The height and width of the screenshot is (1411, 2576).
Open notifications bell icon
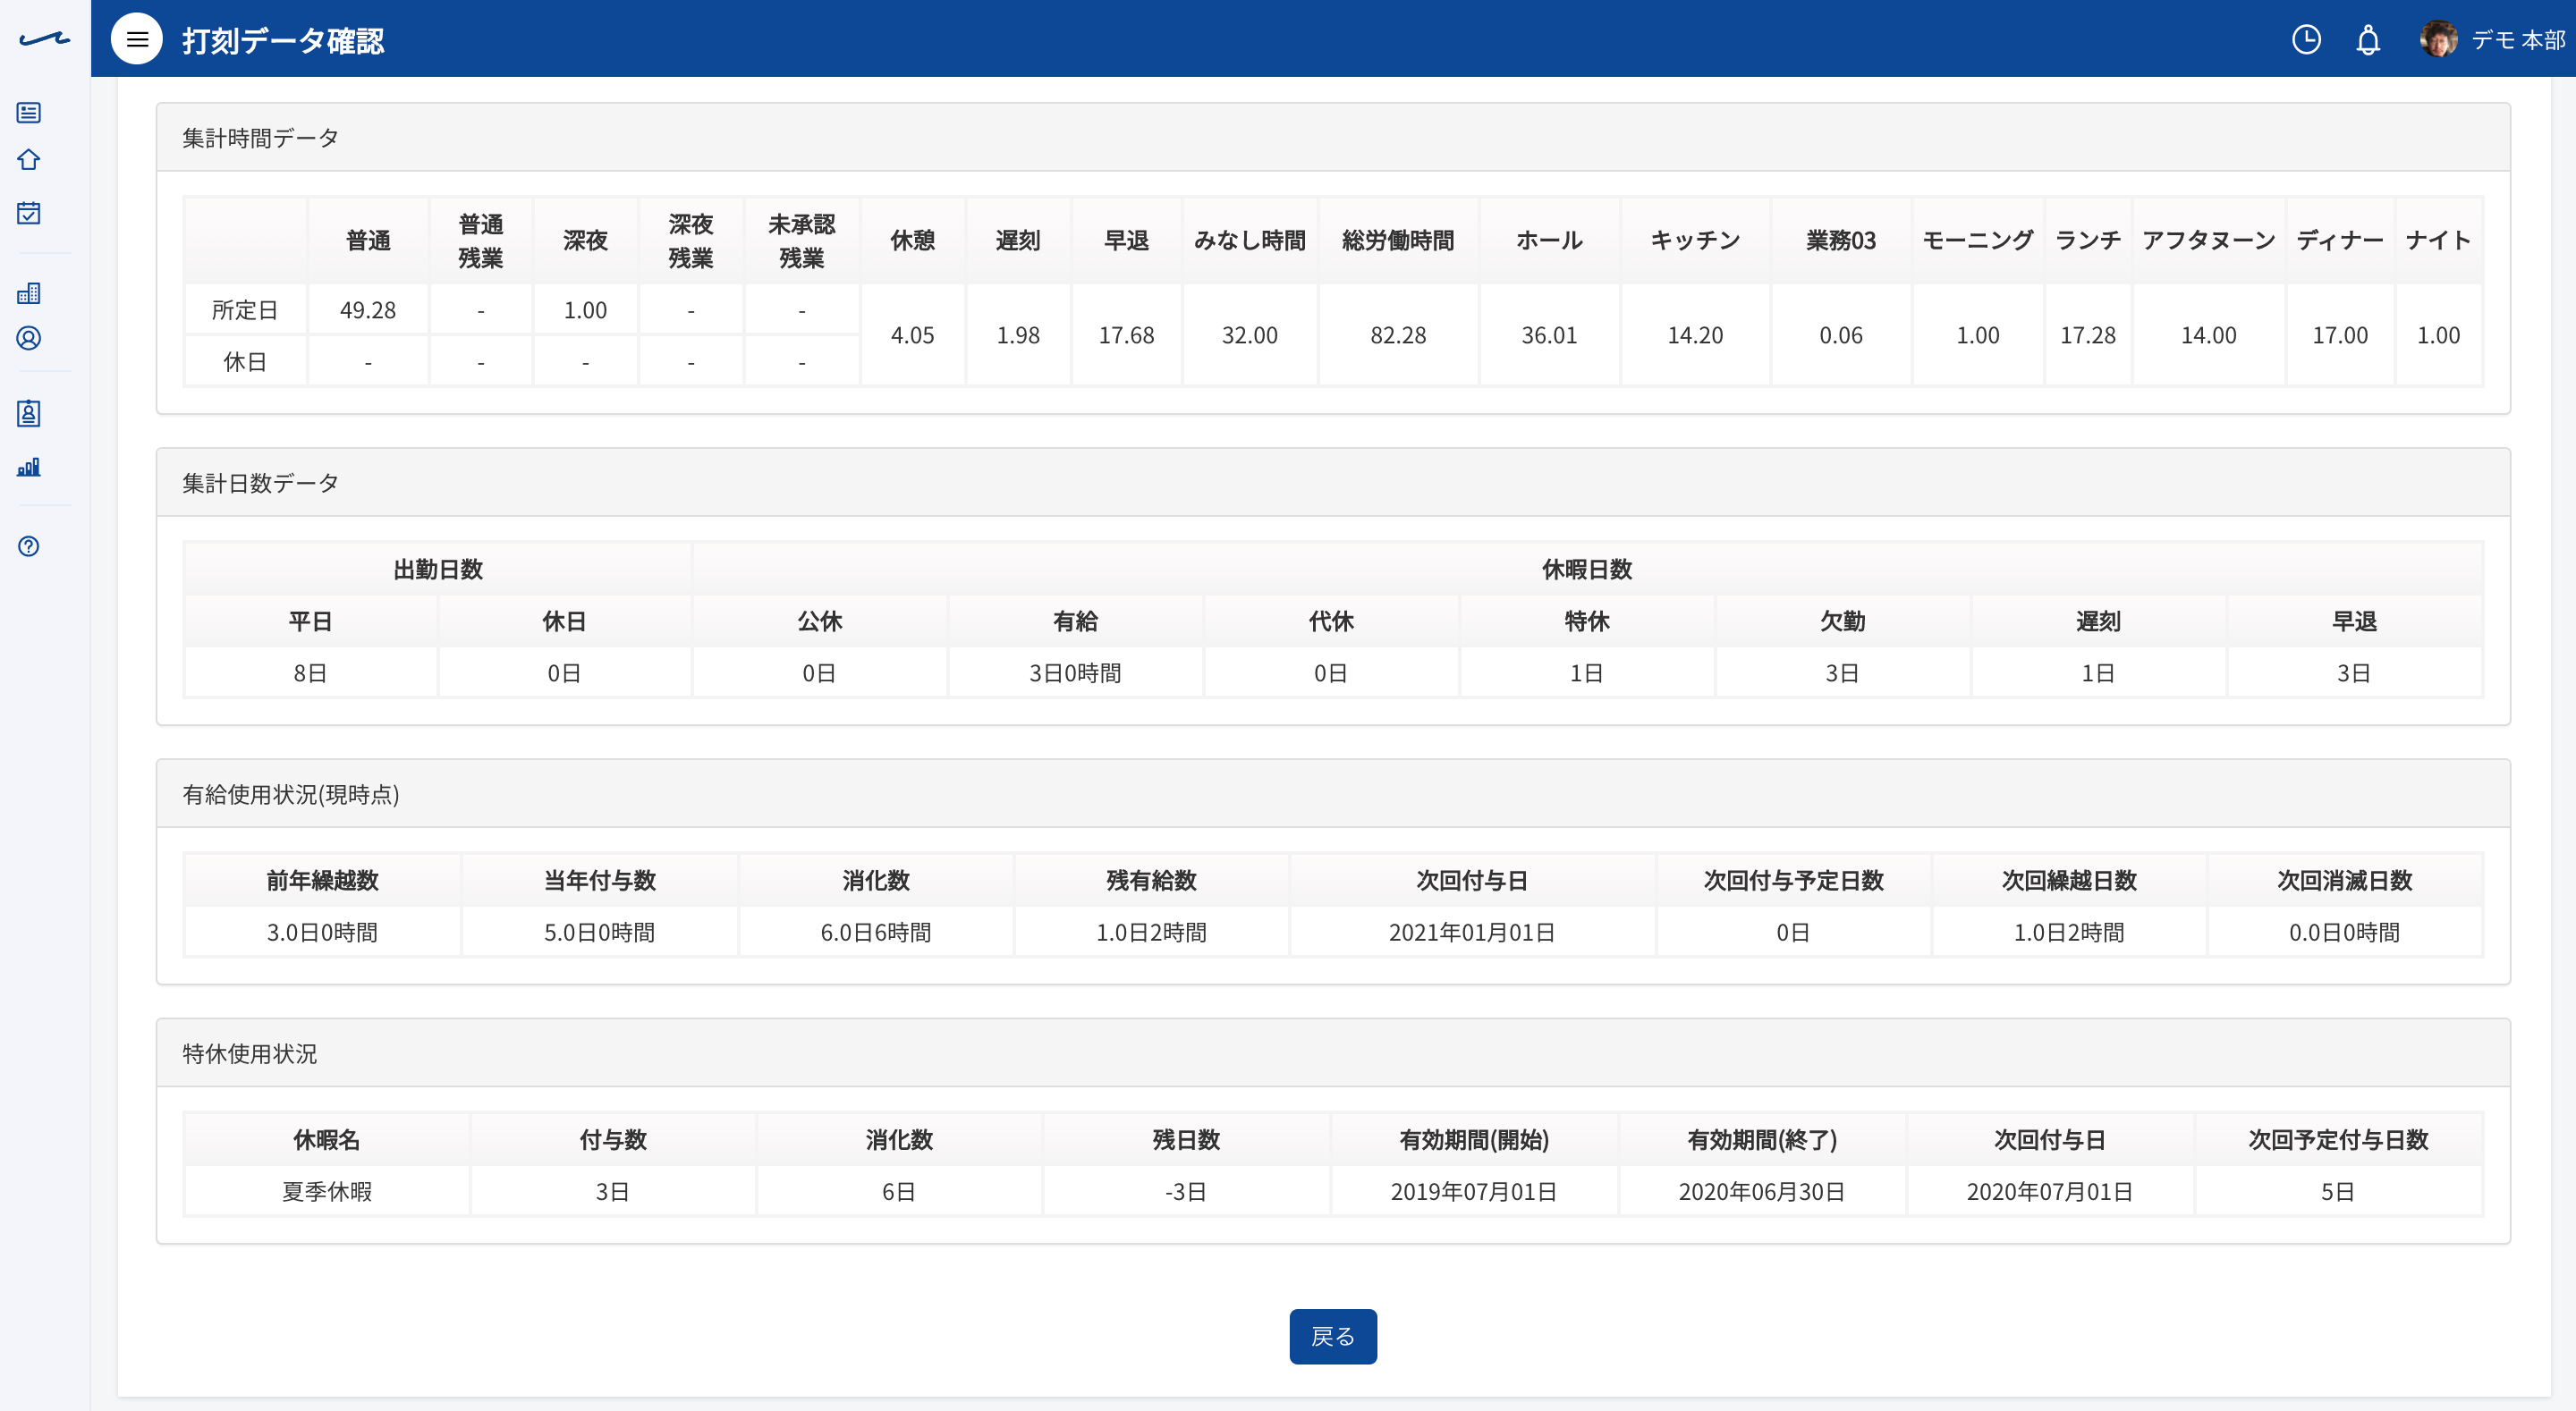2368,39
